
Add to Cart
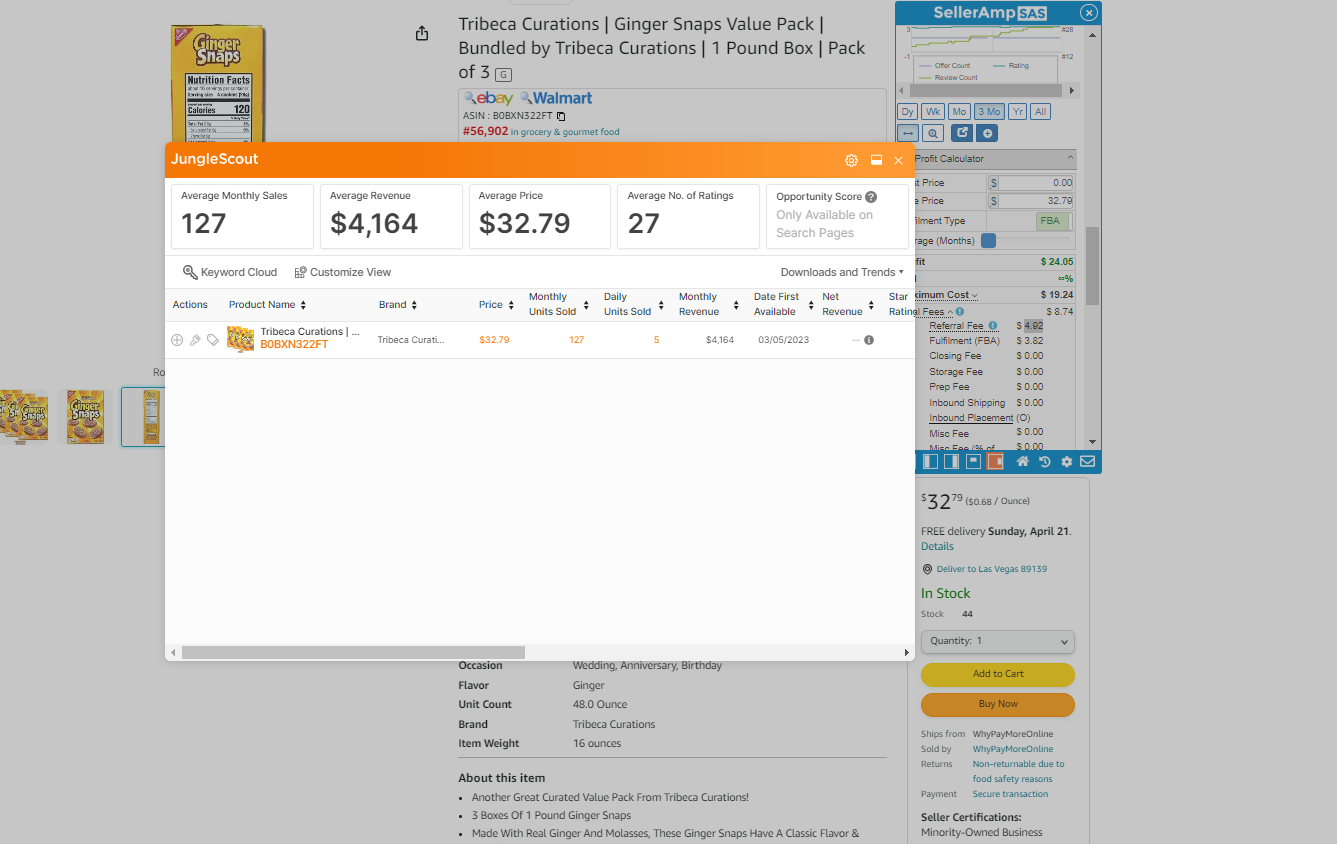(997, 674)
